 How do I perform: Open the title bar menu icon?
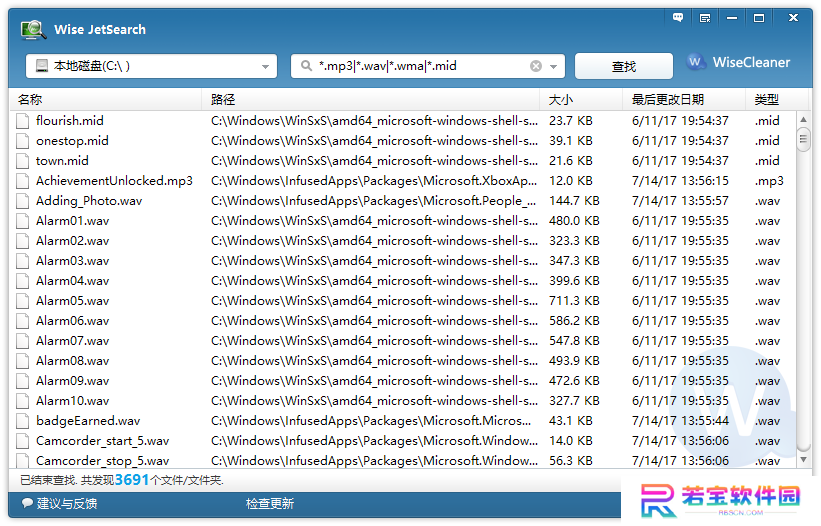coord(705,18)
